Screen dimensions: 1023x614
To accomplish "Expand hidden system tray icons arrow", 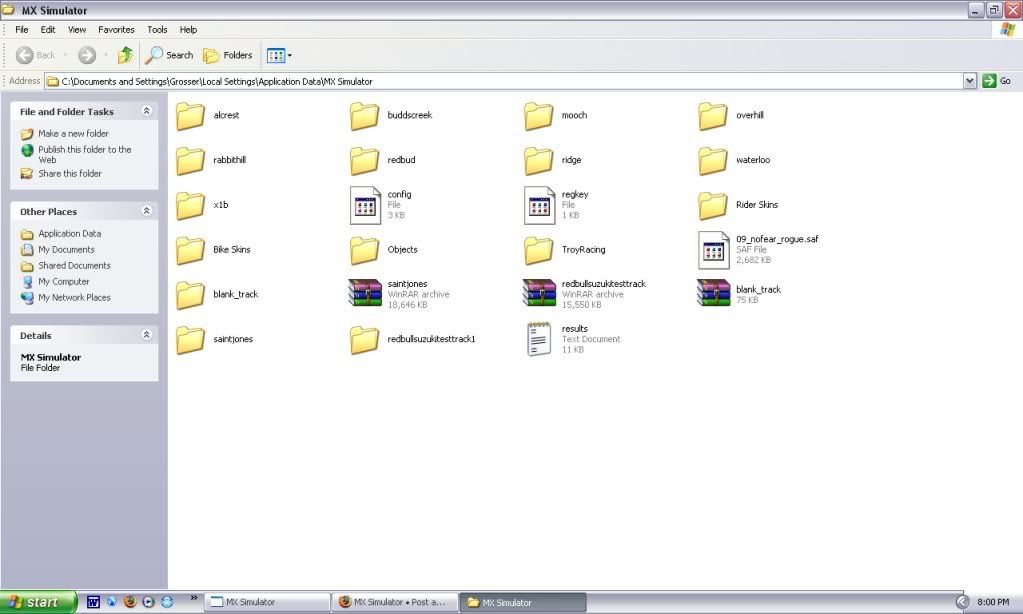I will click(962, 602).
